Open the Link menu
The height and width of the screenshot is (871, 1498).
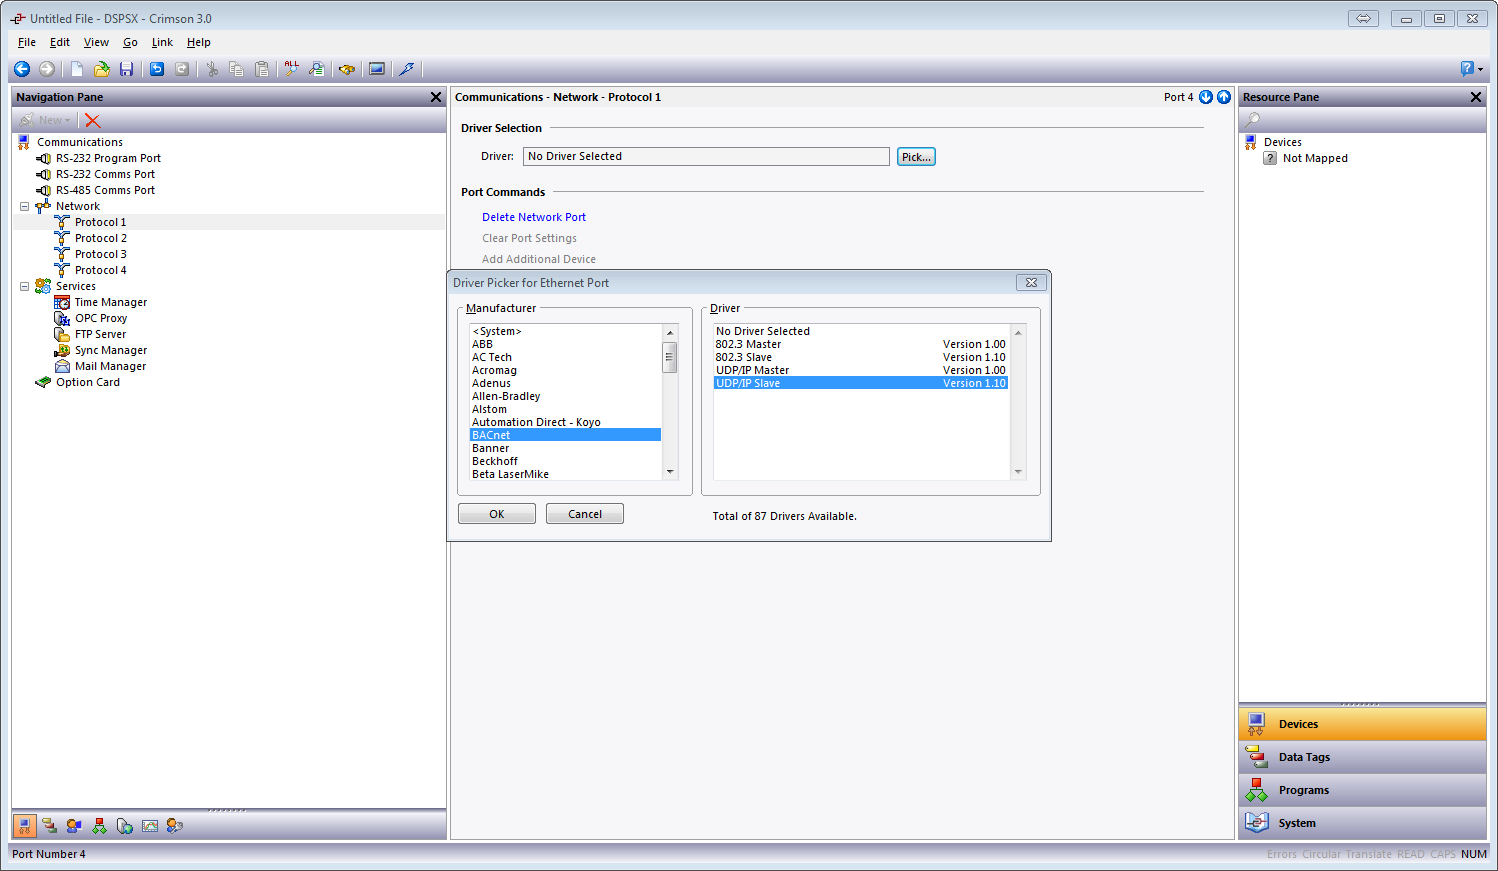tap(162, 42)
